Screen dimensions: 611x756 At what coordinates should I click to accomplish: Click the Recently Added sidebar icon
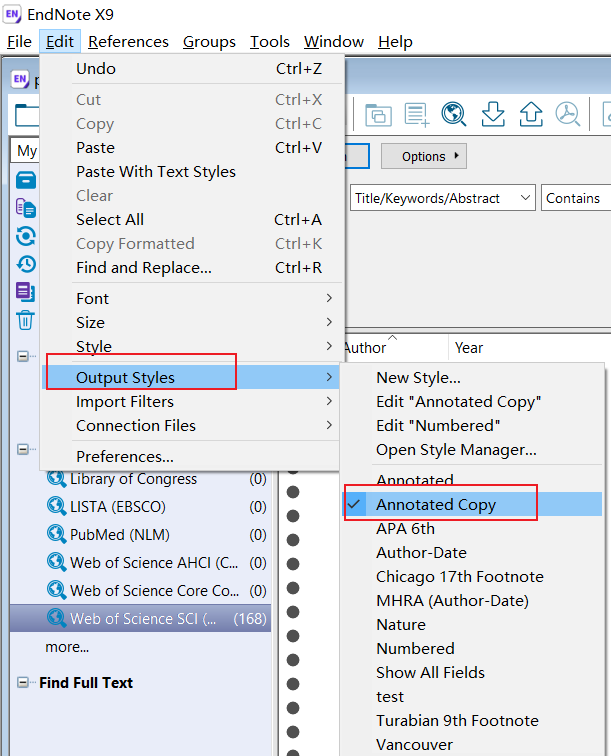(x=26, y=264)
